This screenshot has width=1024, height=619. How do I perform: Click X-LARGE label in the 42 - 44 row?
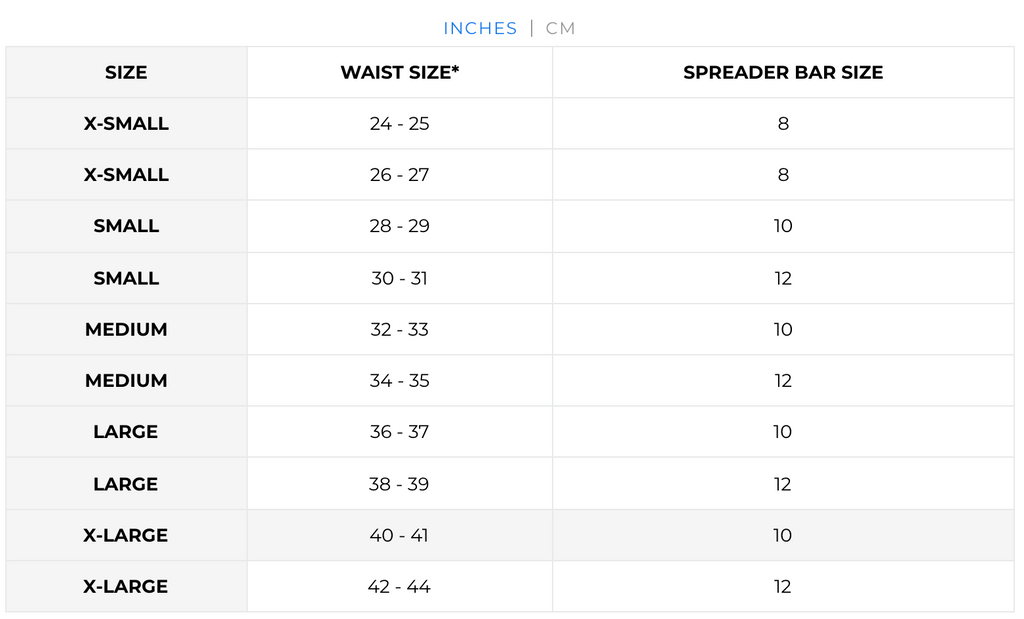tap(126, 587)
